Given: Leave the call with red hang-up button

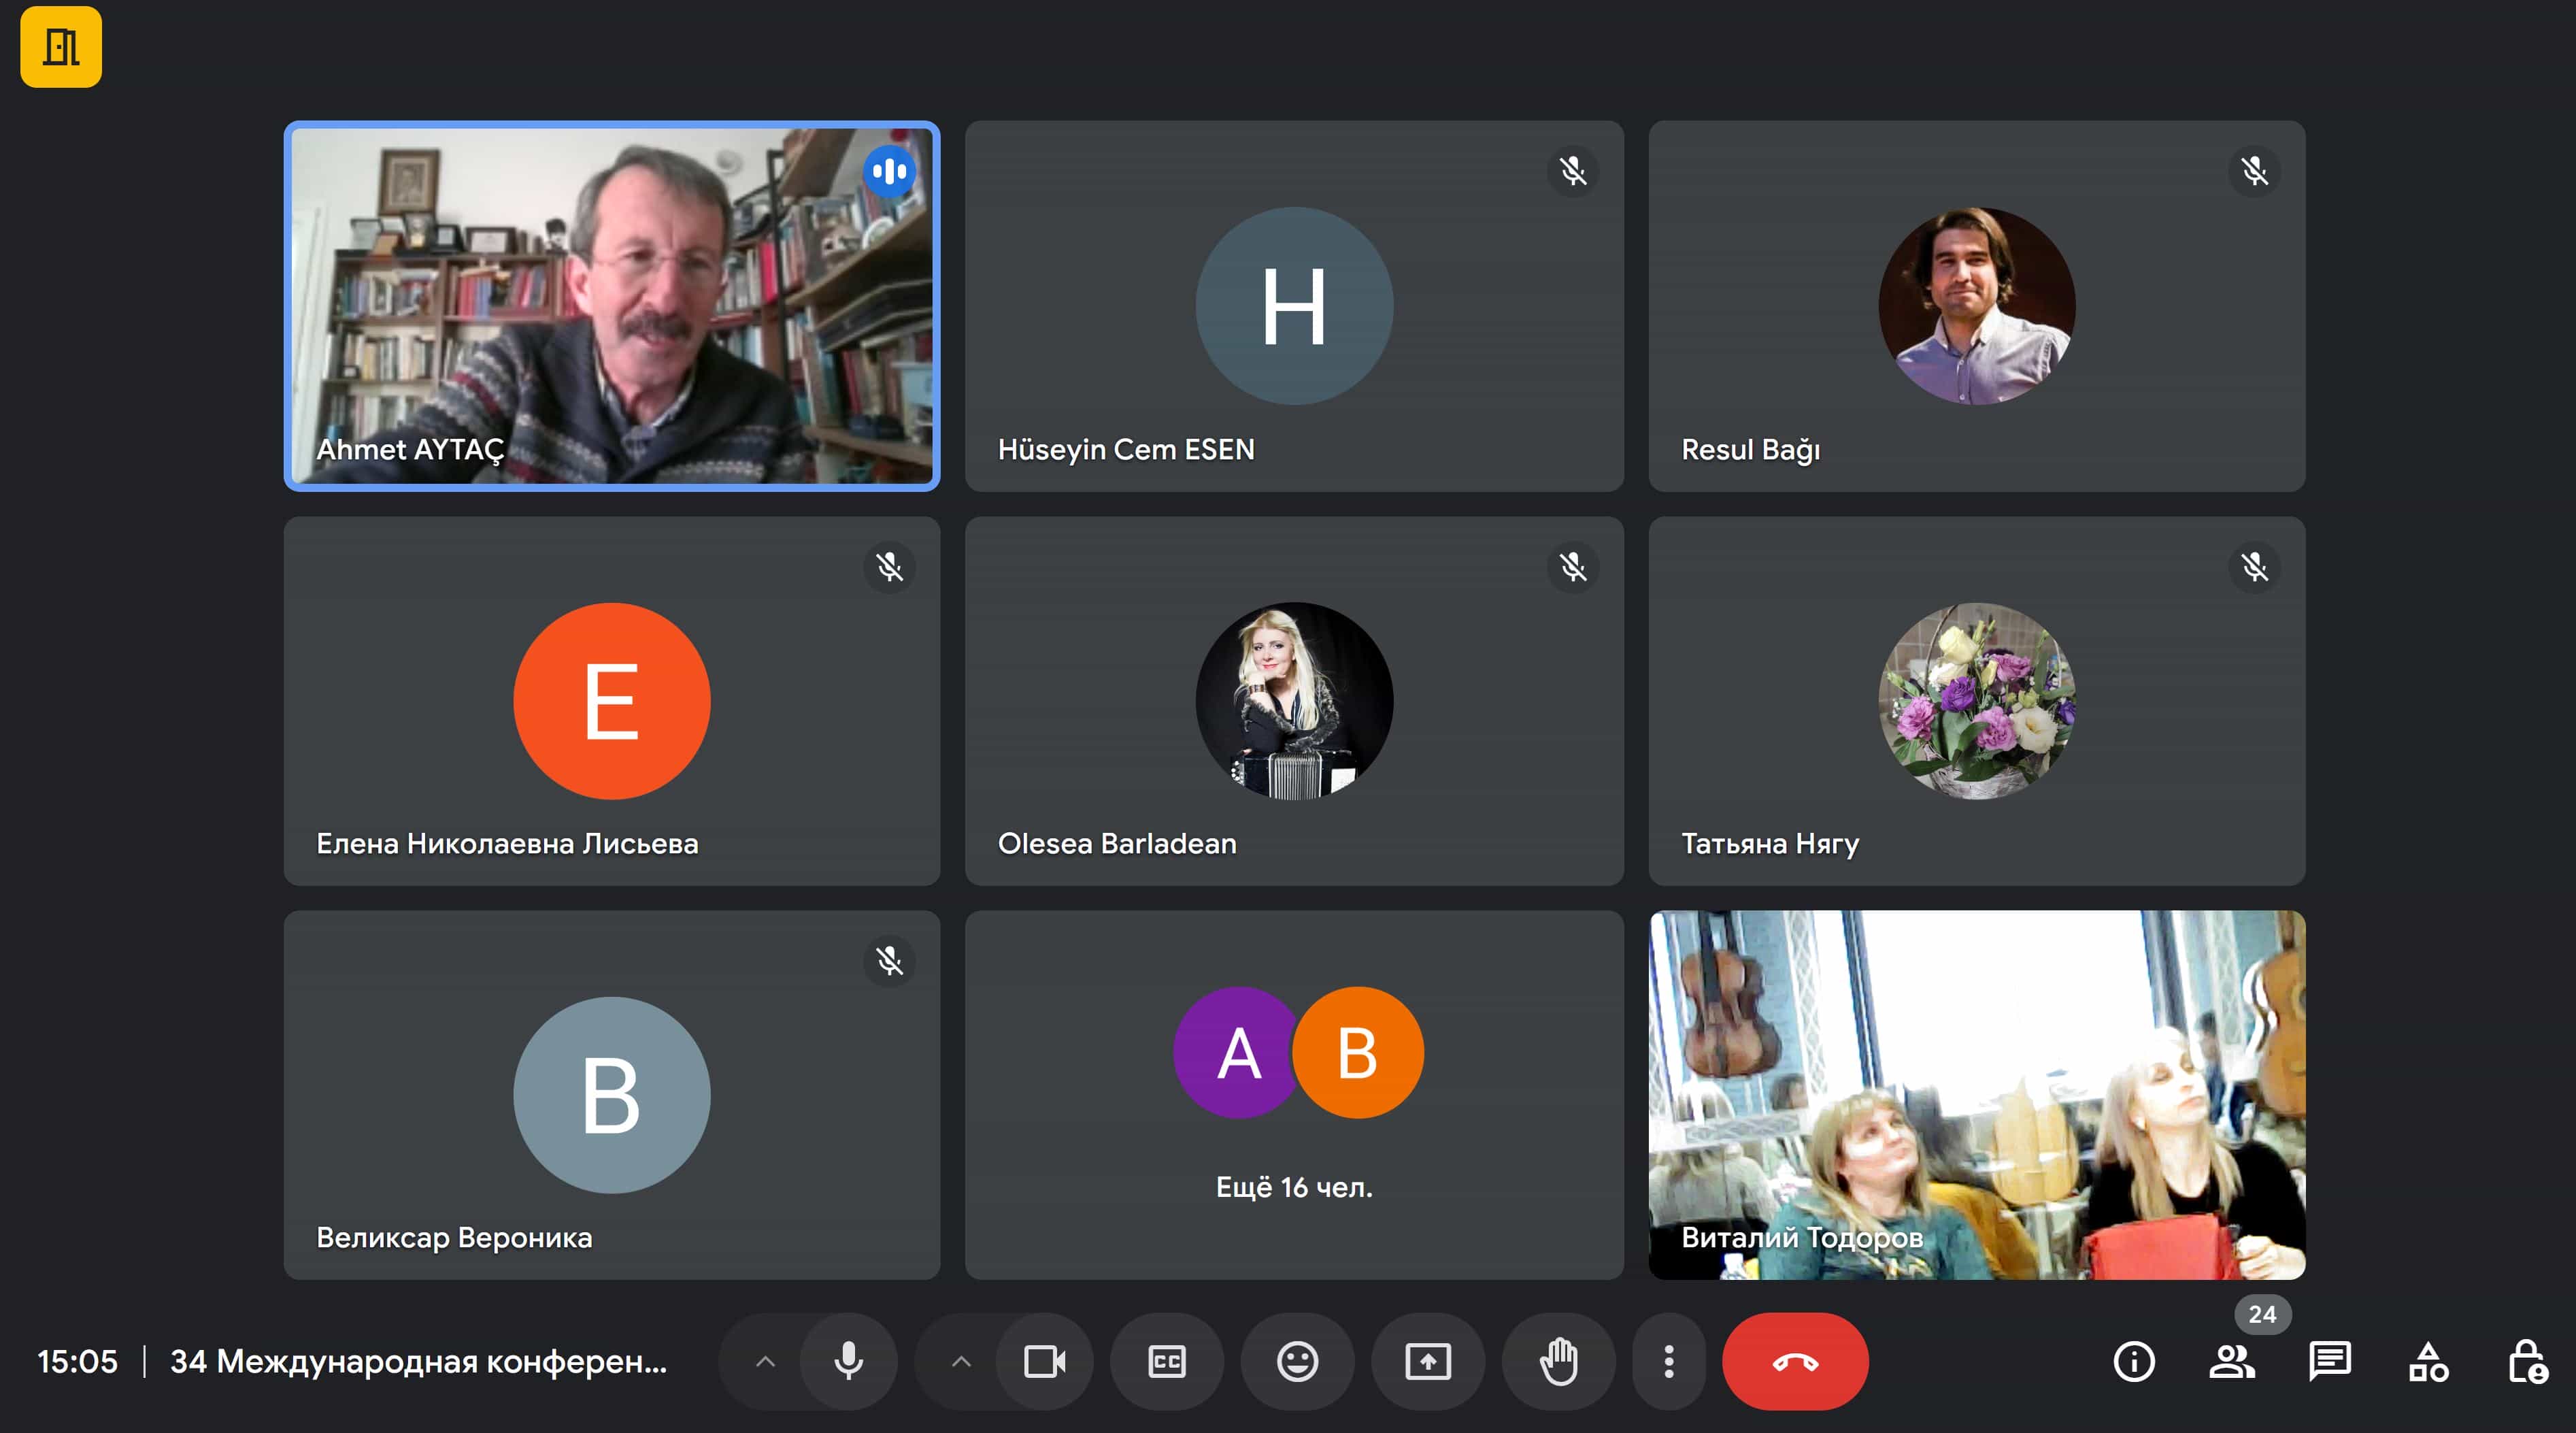Looking at the screenshot, I should (x=1794, y=1361).
